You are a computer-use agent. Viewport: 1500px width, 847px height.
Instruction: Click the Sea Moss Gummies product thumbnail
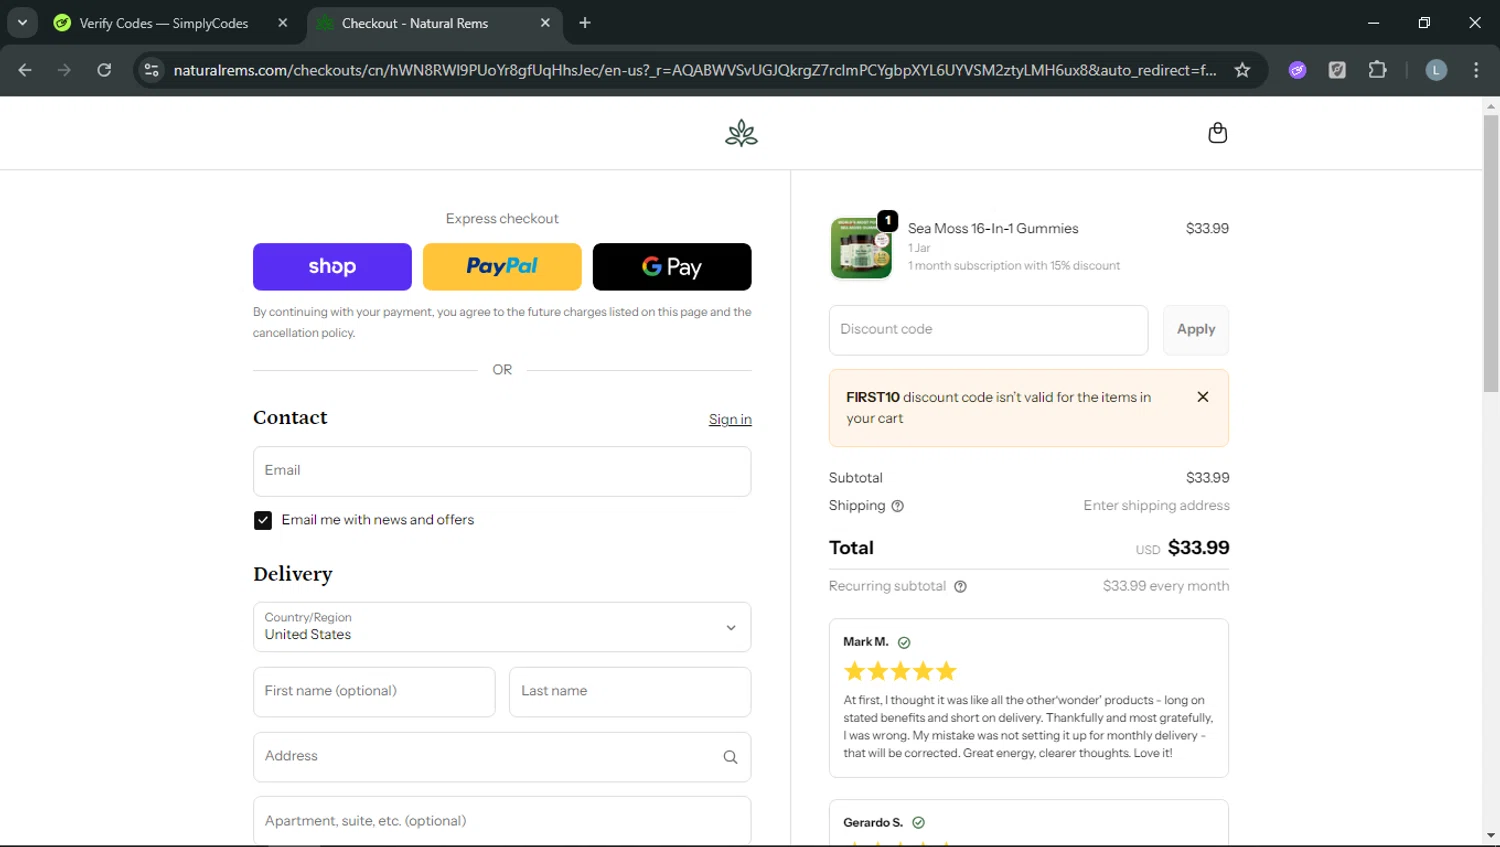click(x=861, y=247)
